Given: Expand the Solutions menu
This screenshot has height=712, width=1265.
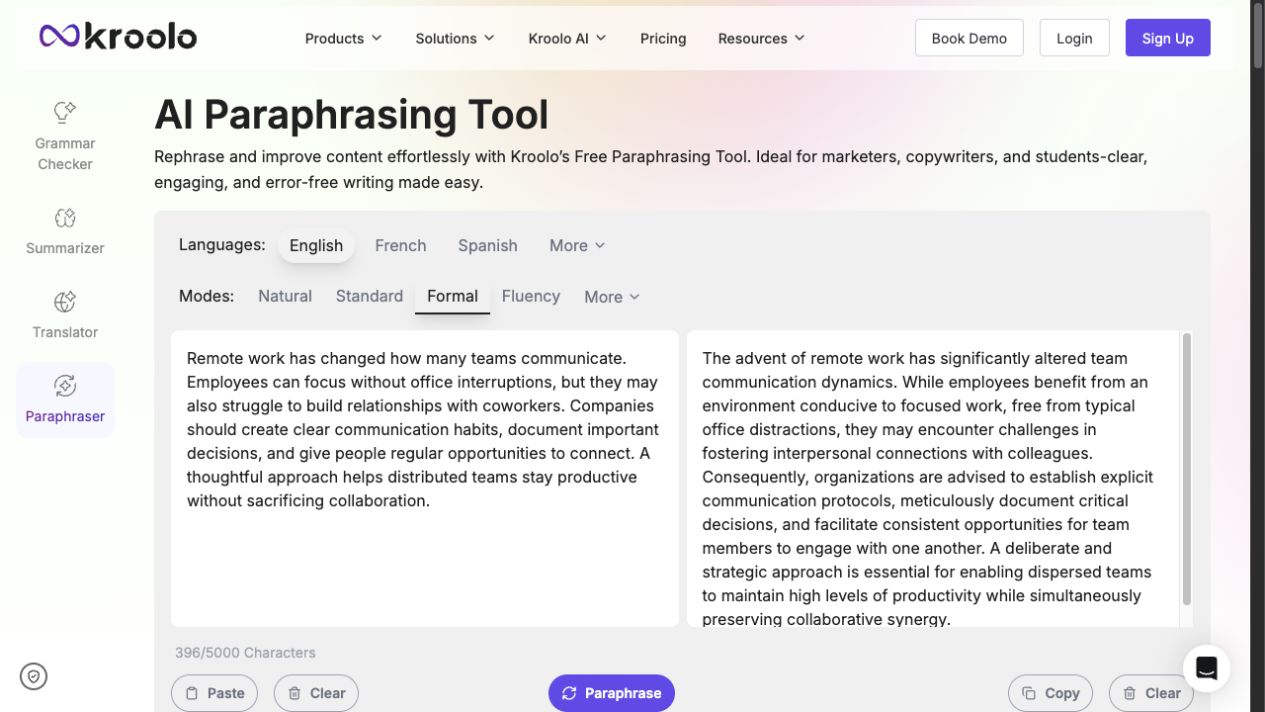Looking at the screenshot, I should pyautogui.click(x=455, y=38).
